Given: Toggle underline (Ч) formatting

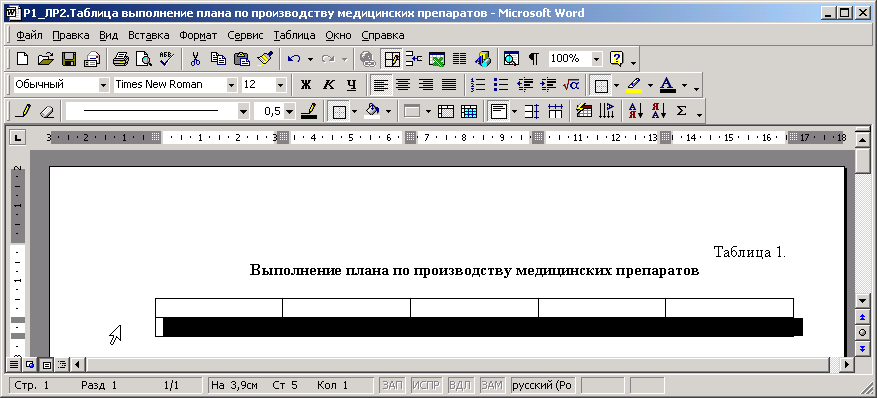Looking at the screenshot, I should point(351,85).
